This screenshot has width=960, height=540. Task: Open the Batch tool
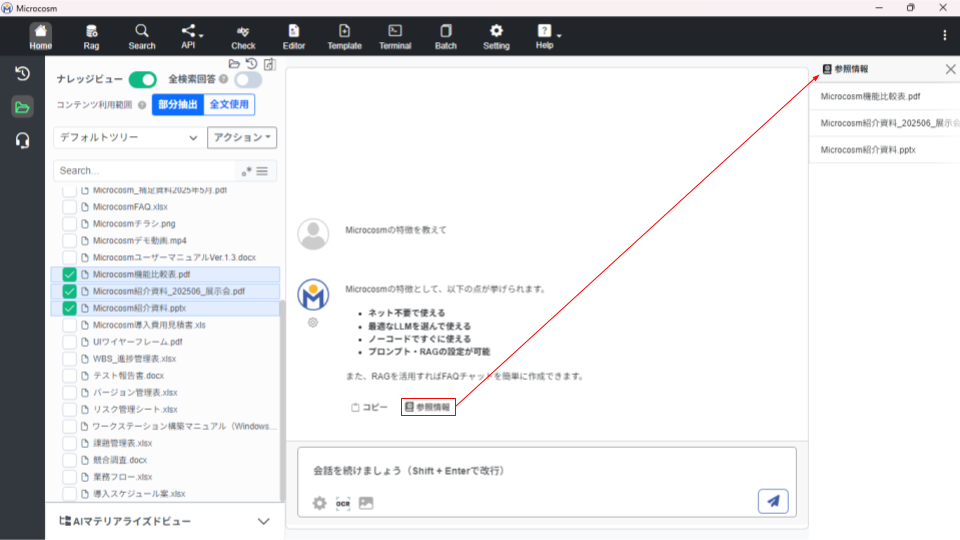[446, 37]
